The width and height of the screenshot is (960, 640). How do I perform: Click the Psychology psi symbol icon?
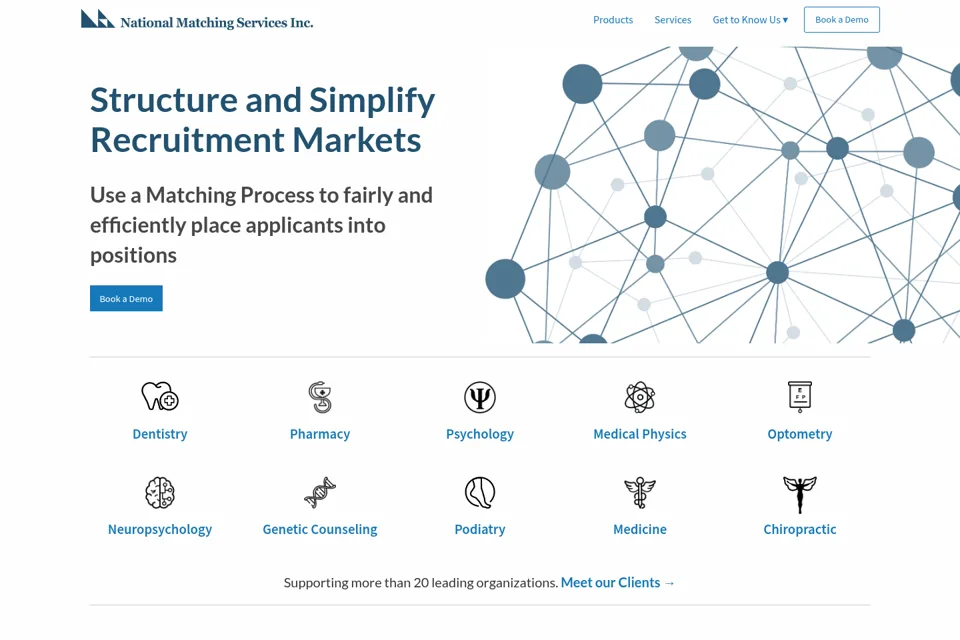tap(480, 397)
